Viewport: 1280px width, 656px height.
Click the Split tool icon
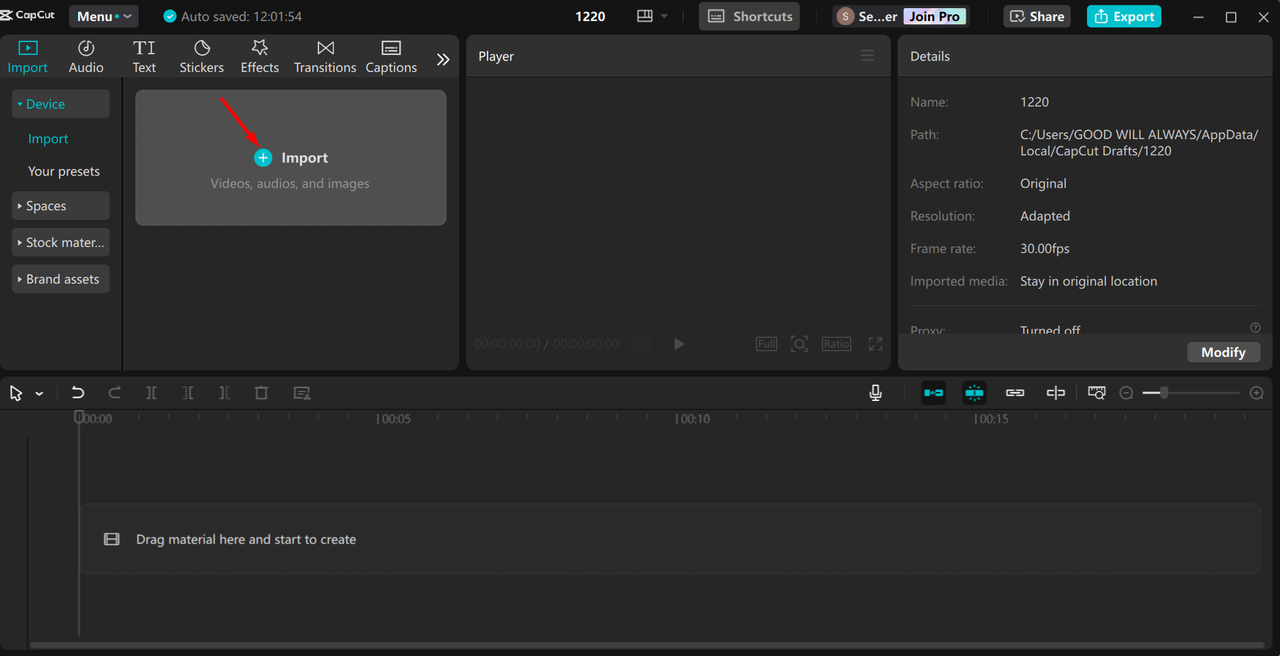pos(151,393)
